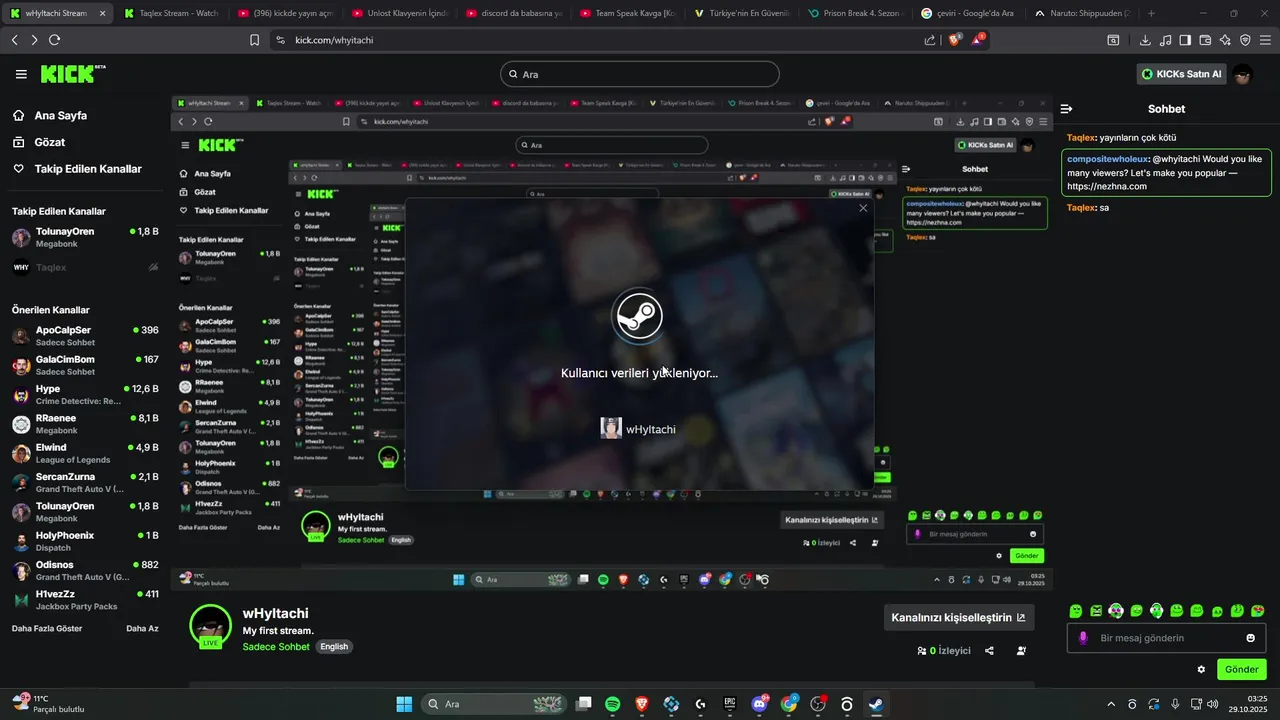Open Gözat in sidebar
1280x720 pixels.
pyautogui.click(x=39, y=142)
